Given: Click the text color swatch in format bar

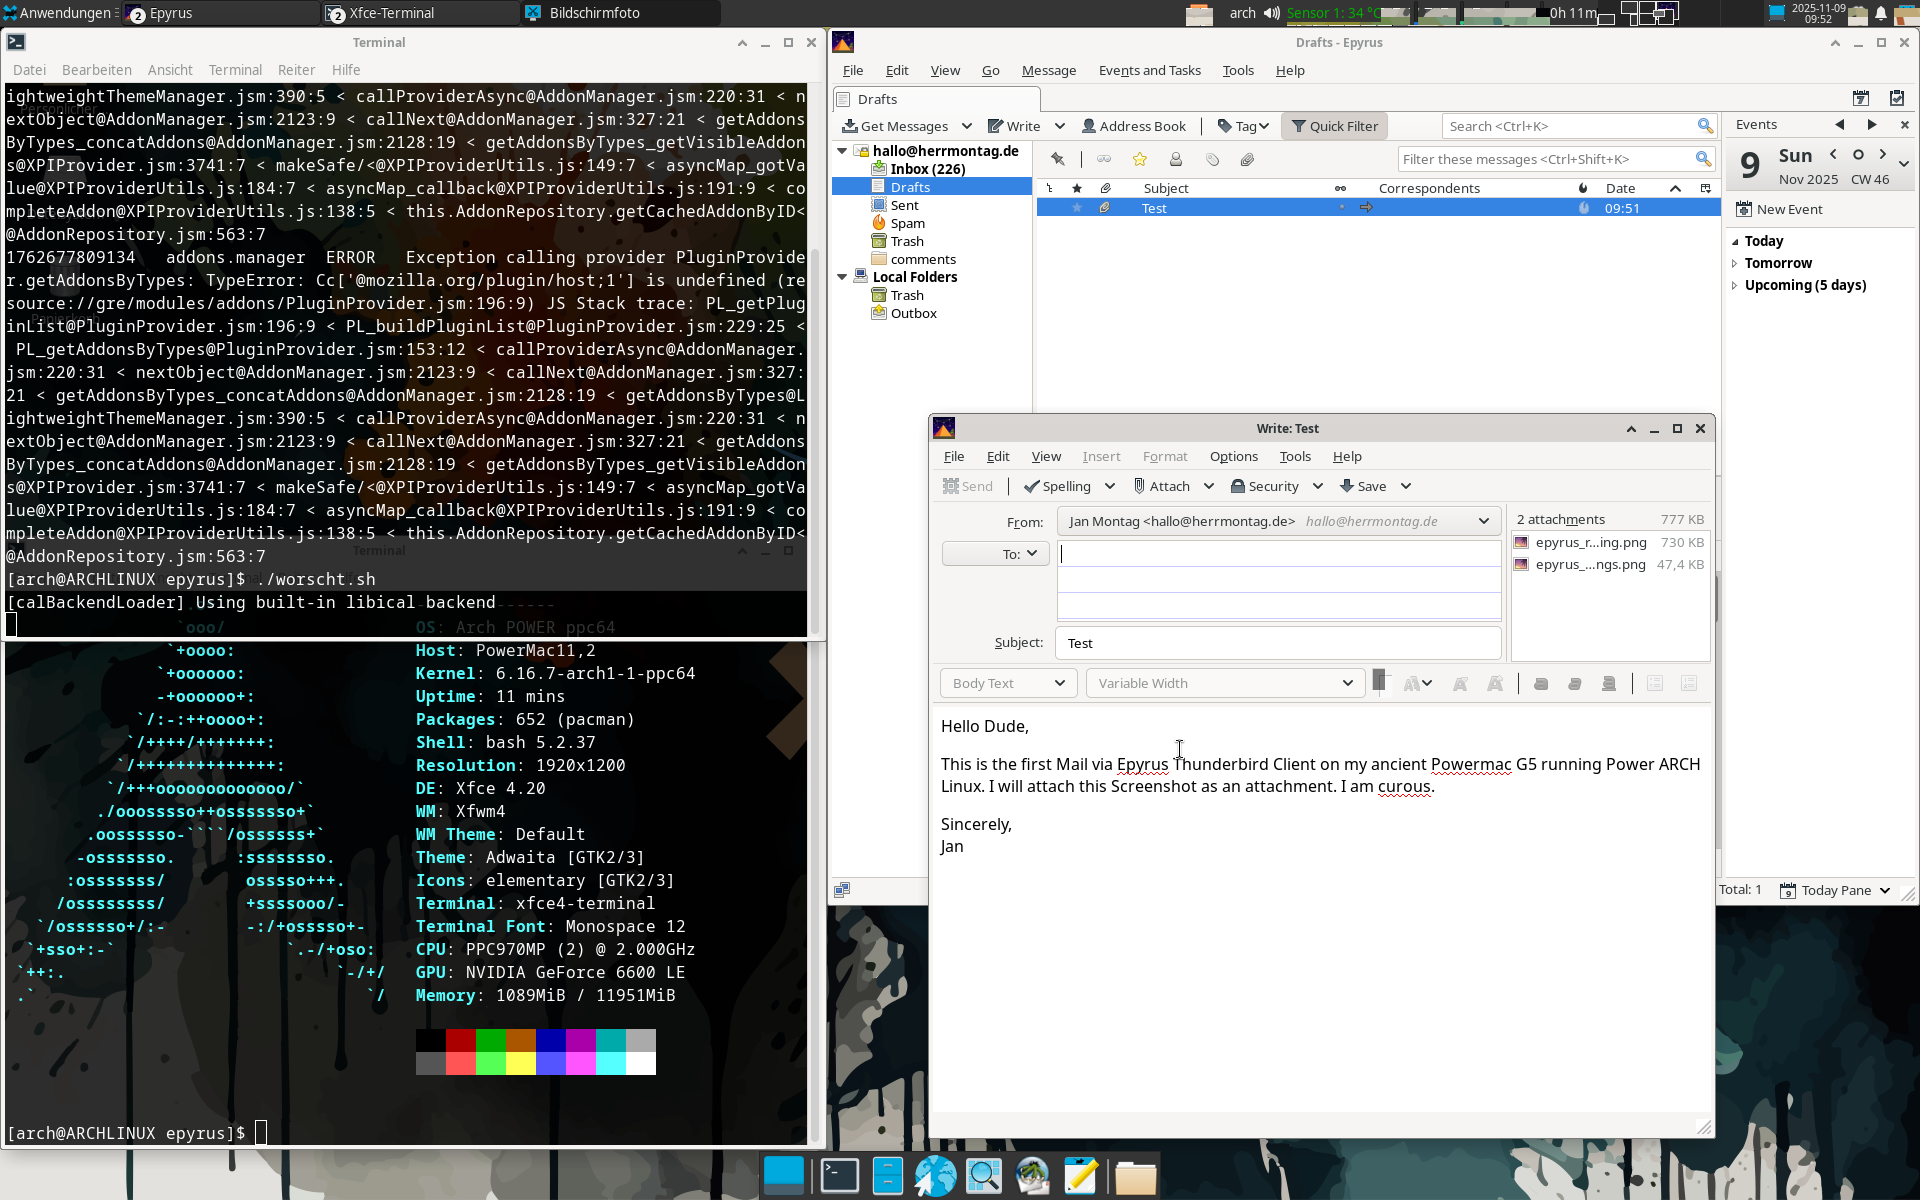Looking at the screenshot, I should tap(1379, 680).
